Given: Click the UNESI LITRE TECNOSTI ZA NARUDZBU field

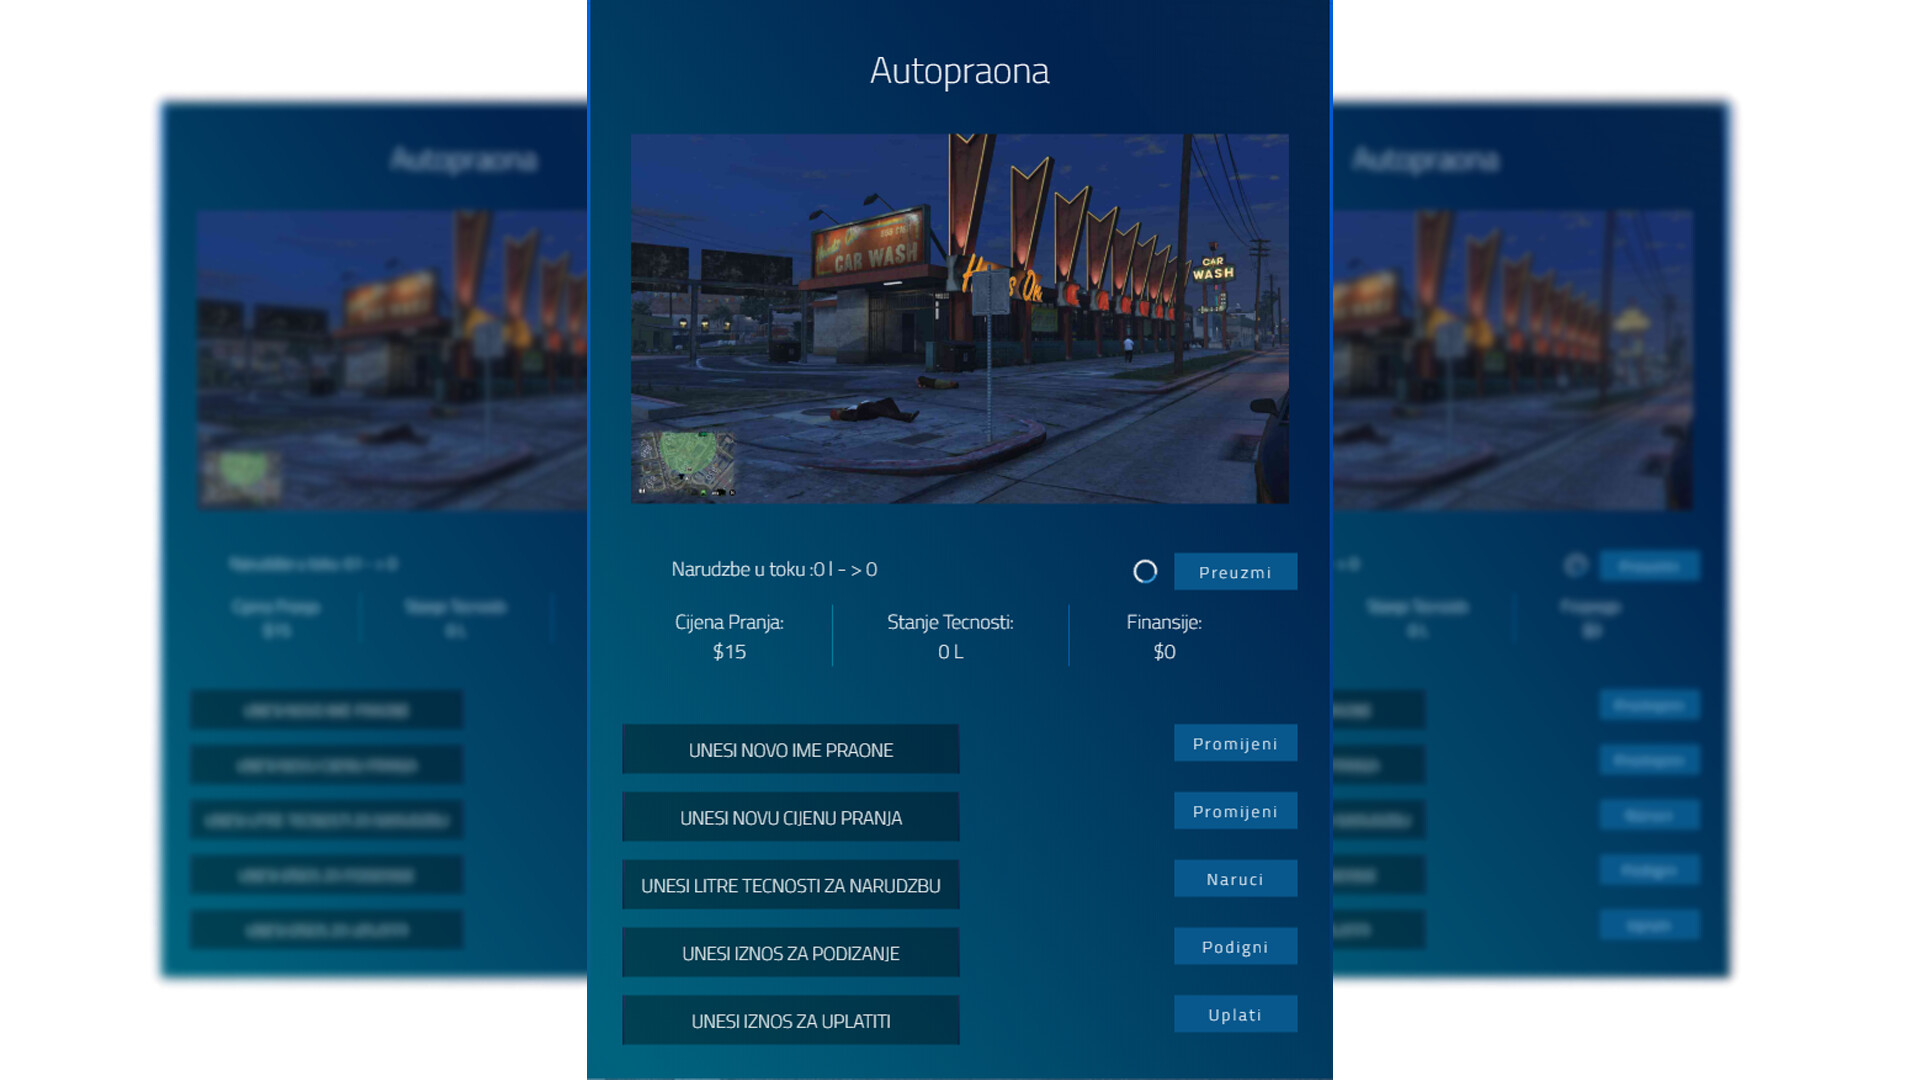Looking at the screenshot, I should point(790,886).
